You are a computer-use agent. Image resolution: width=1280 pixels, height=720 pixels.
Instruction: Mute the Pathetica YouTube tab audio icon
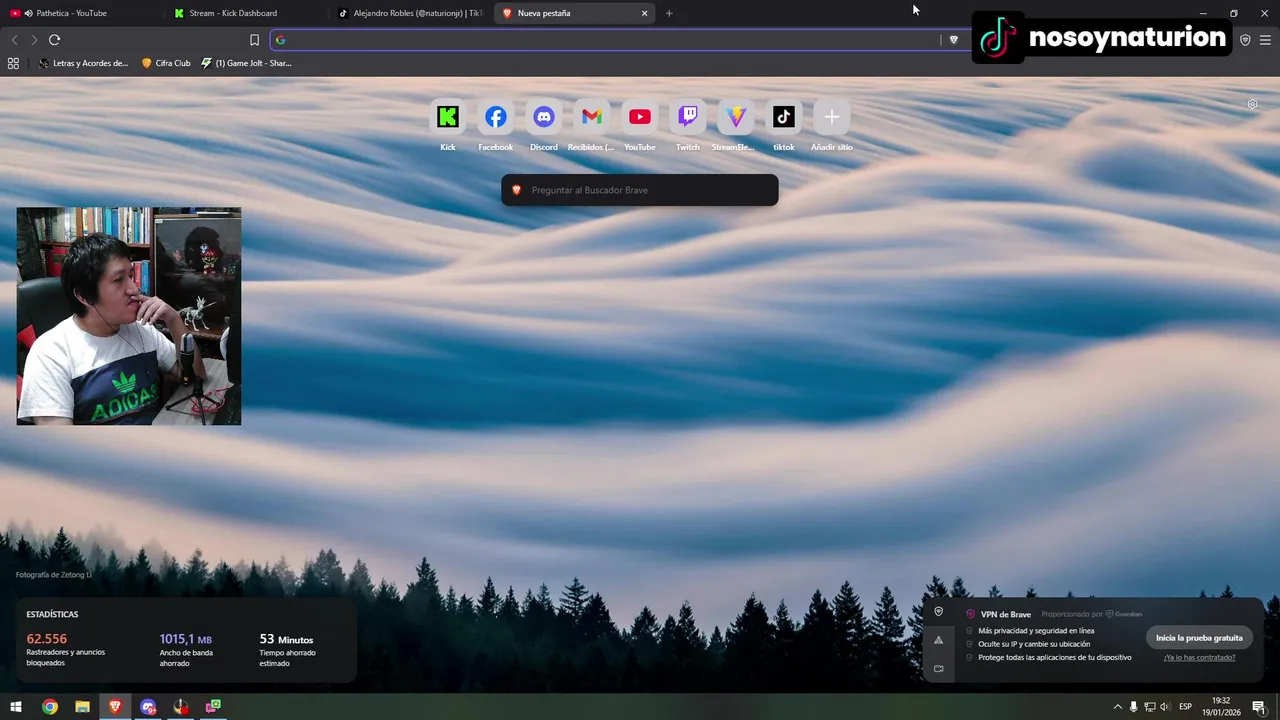28,13
